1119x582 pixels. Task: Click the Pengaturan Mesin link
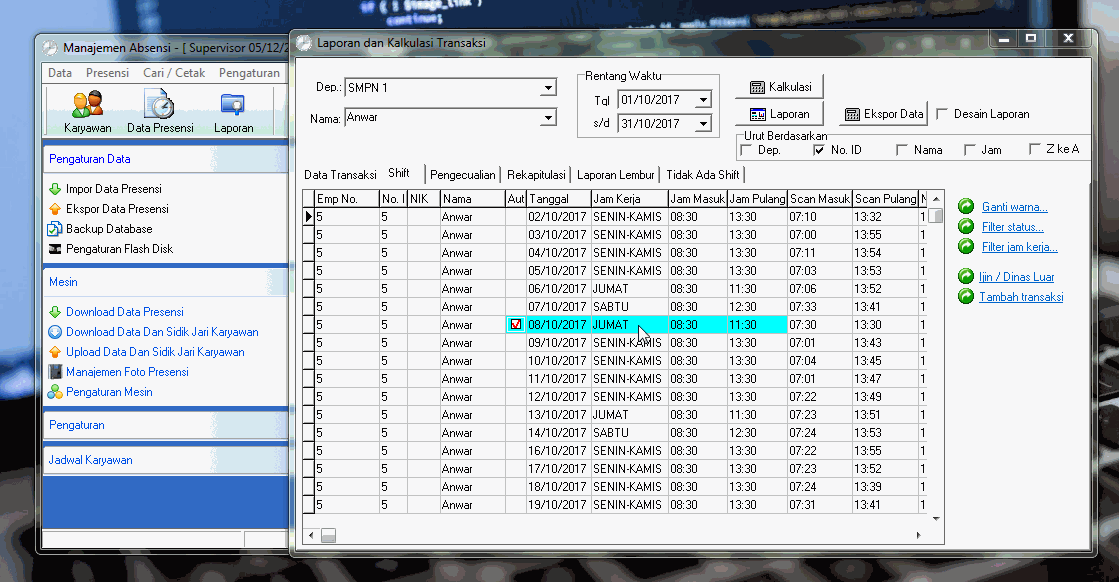coord(109,392)
